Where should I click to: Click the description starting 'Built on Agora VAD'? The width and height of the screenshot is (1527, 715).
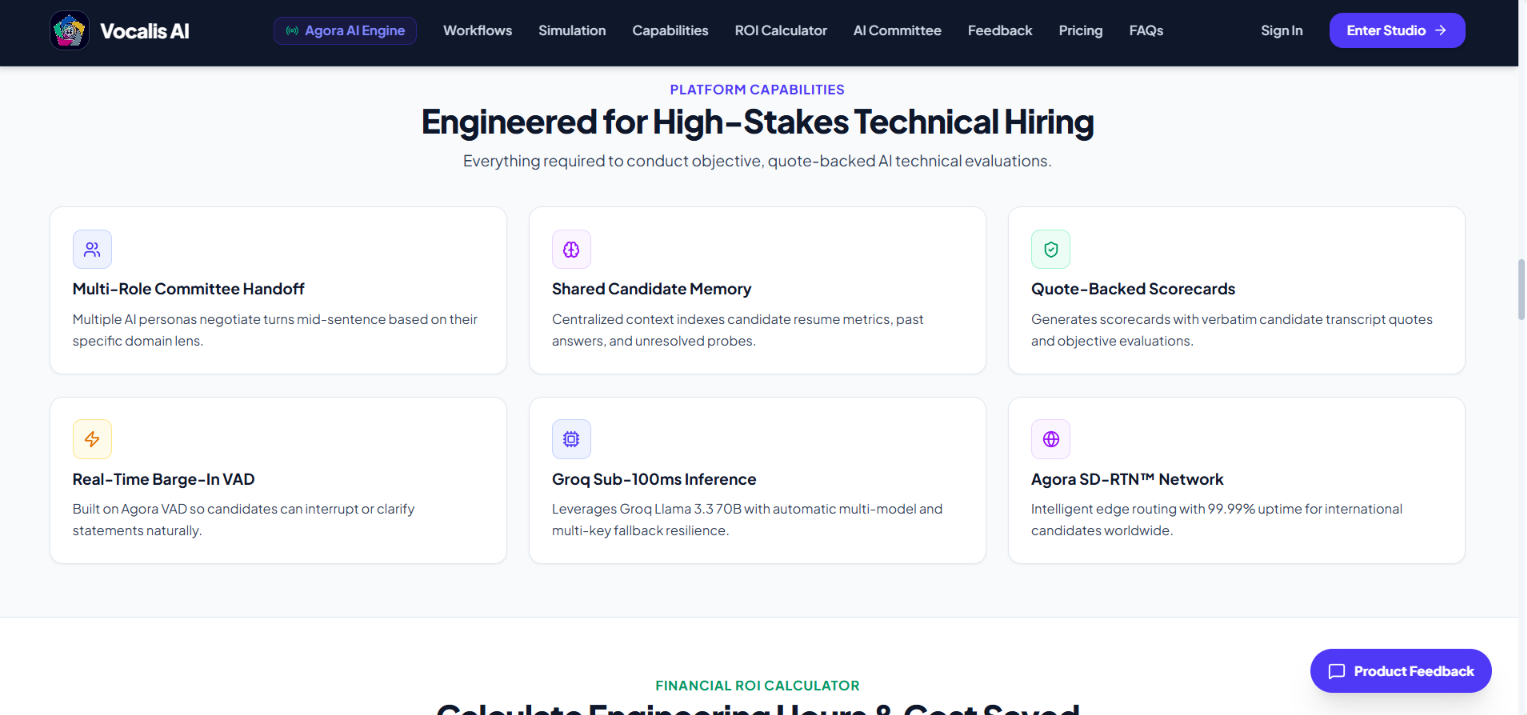point(243,520)
